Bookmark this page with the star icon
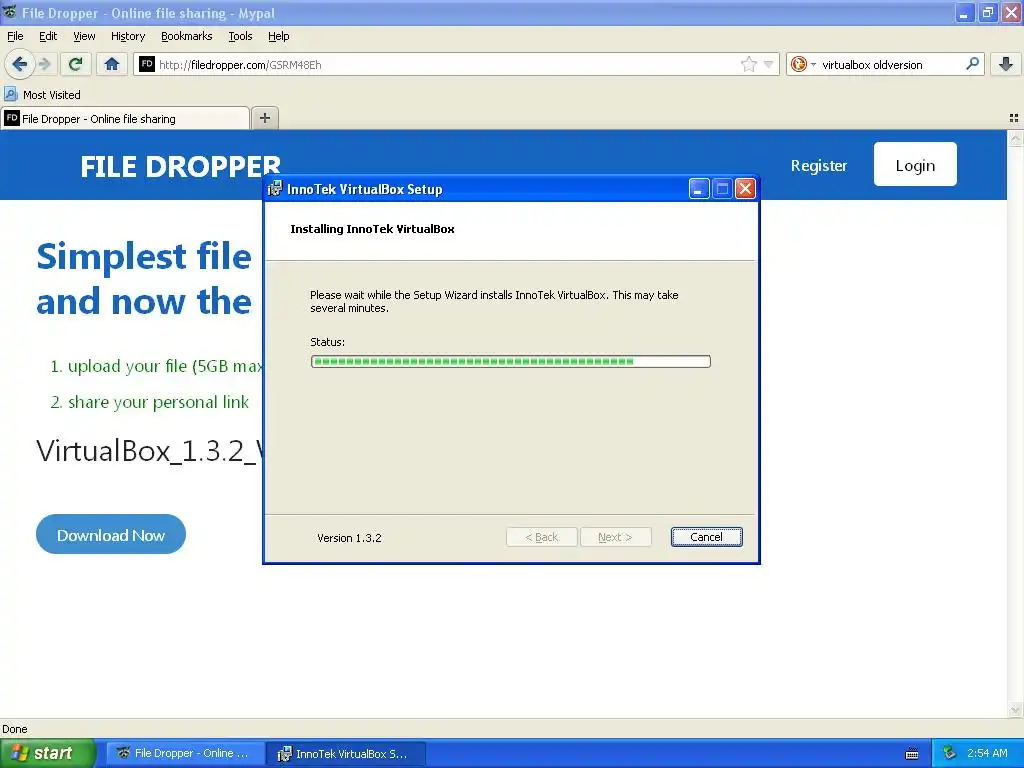 tap(748, 64)
